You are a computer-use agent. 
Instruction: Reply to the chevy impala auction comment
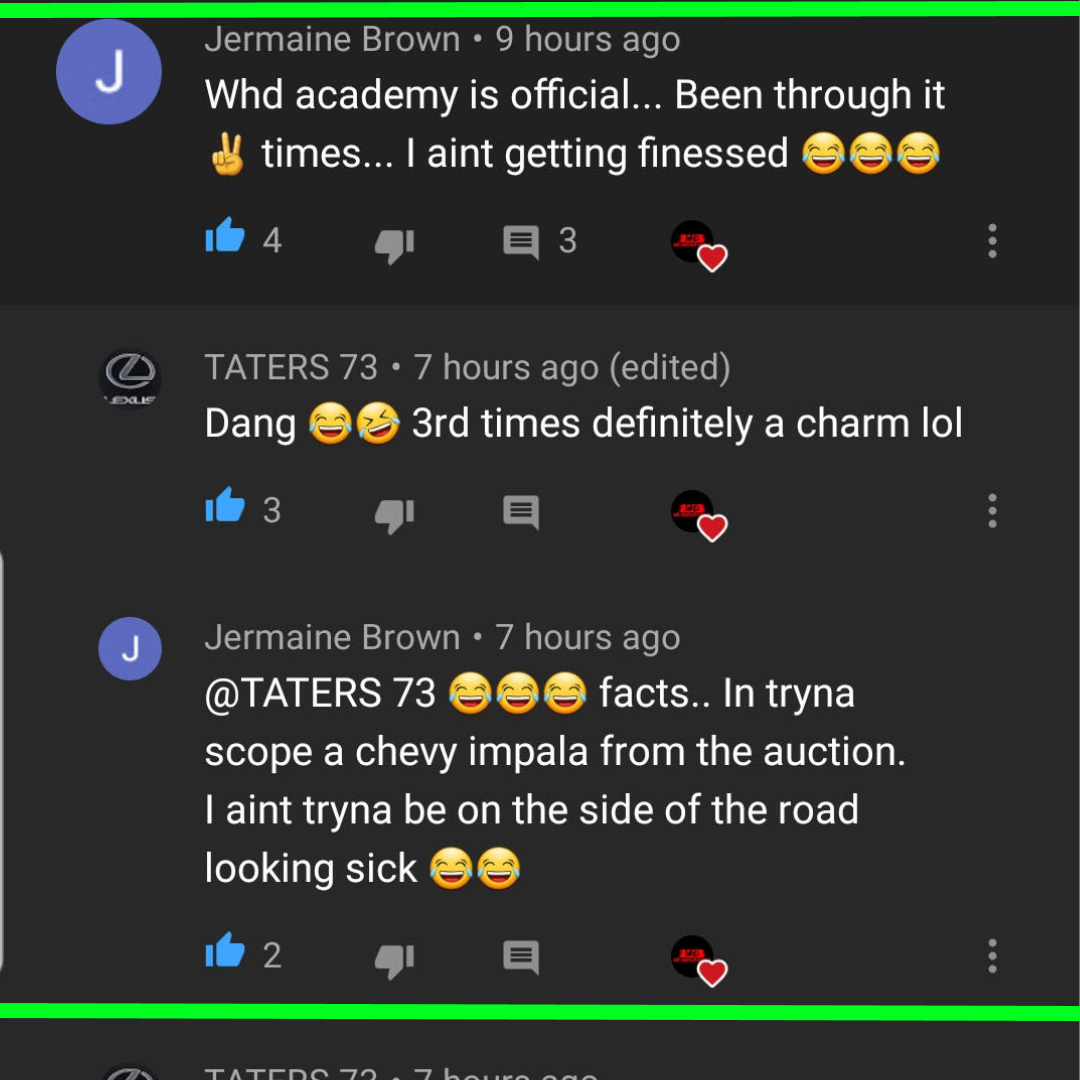521,957
